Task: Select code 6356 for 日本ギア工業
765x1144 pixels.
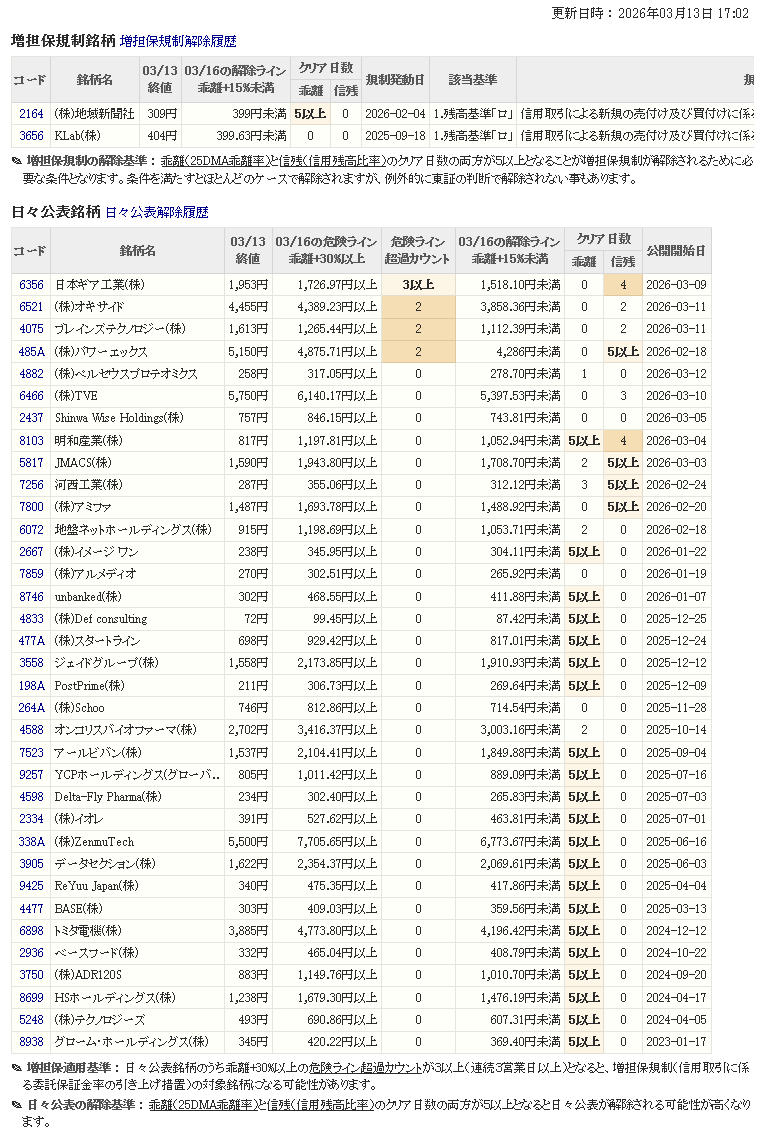Action: tap(31, 285)
